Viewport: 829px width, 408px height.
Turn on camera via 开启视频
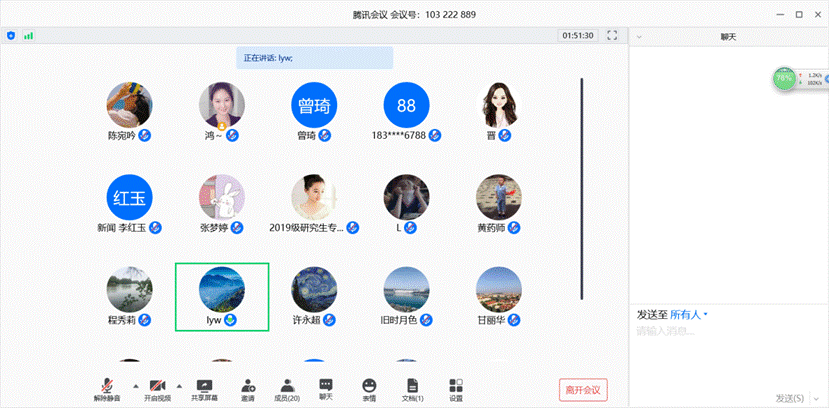[156, 388]
